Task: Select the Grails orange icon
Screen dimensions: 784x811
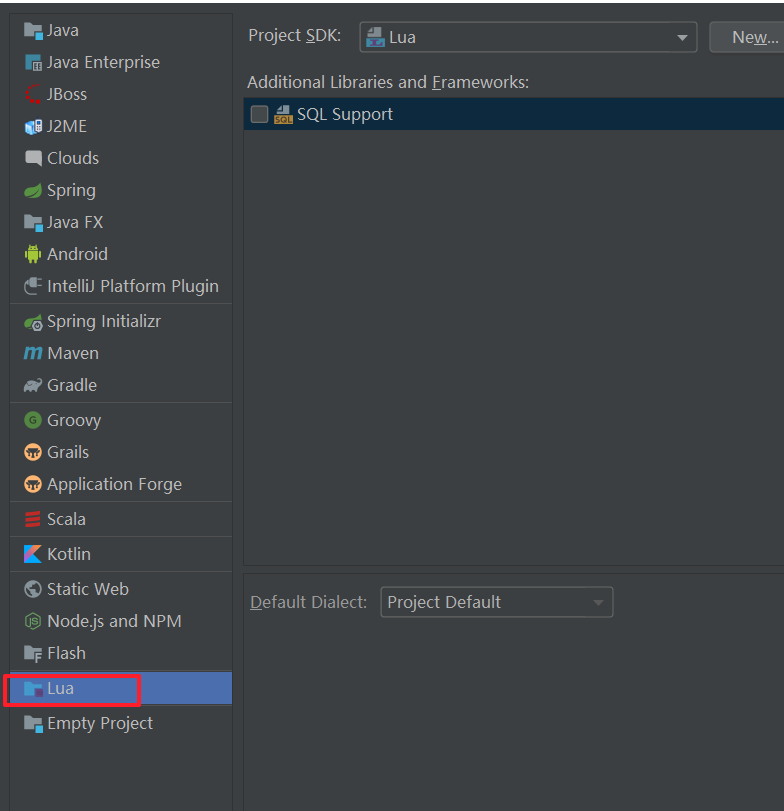Action: [33, 453]
